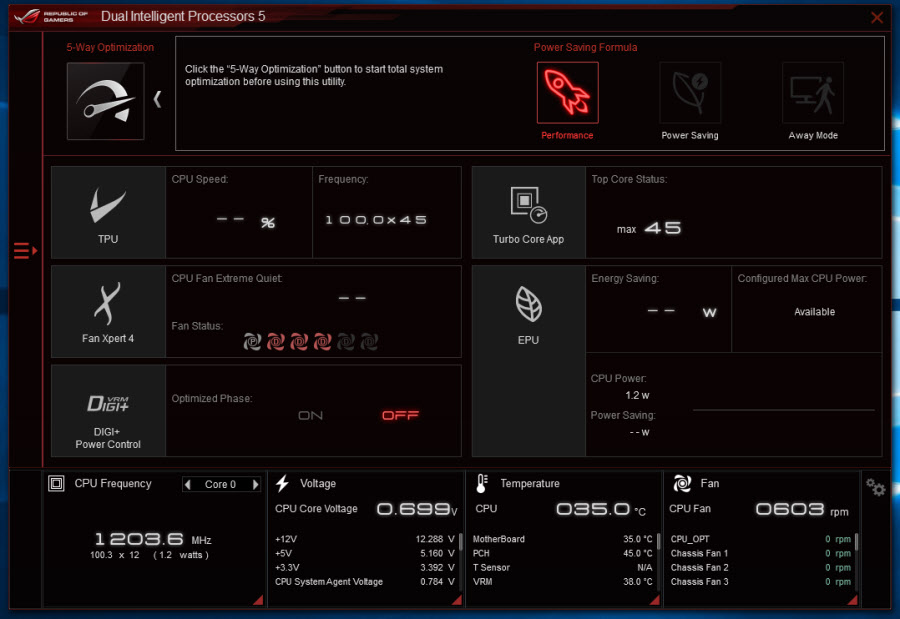Expand the Temperature panel corner arrow
The width and height of the screenshot is (900, 619).
pyautogui.click(x=654, y=600)
